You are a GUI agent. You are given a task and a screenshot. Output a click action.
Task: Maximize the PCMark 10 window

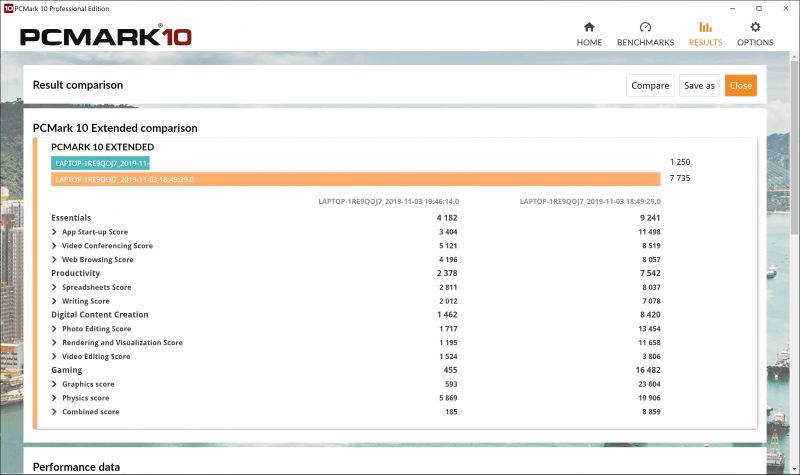click(x=759, y=8)
